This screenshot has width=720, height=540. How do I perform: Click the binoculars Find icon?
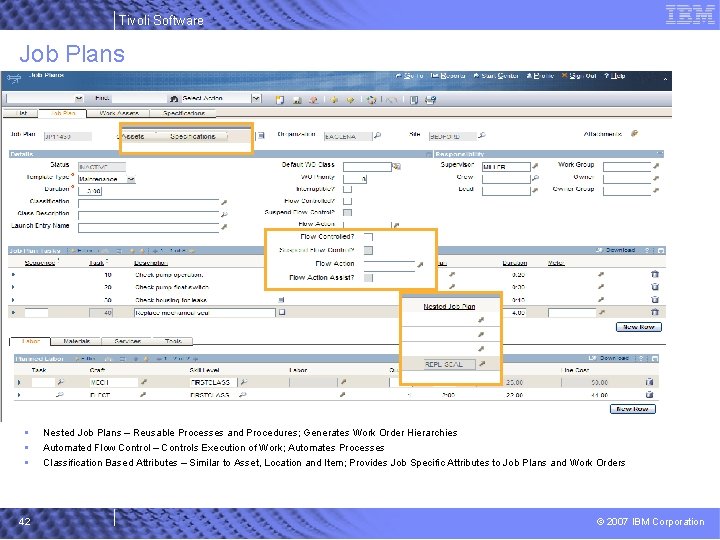[174, 99]
